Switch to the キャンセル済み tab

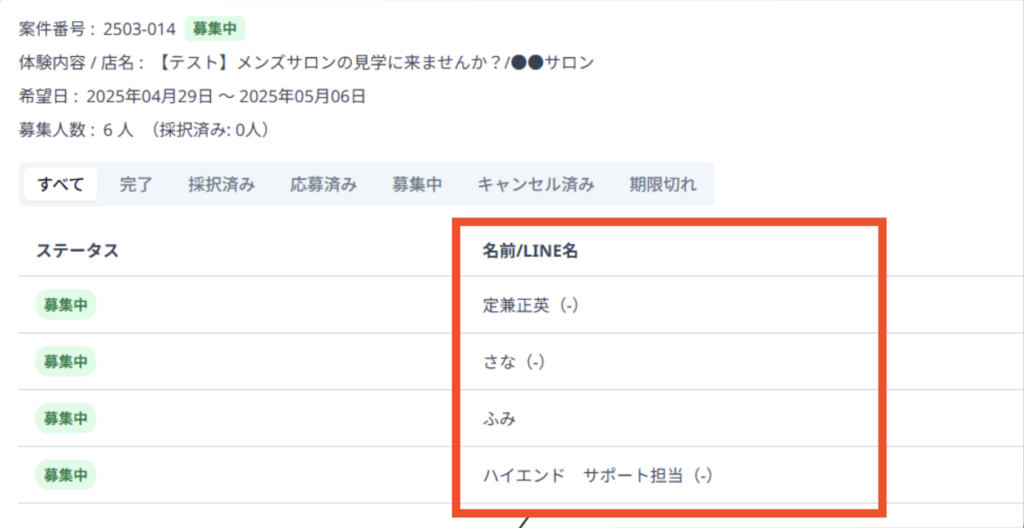[x=536, y=184]
